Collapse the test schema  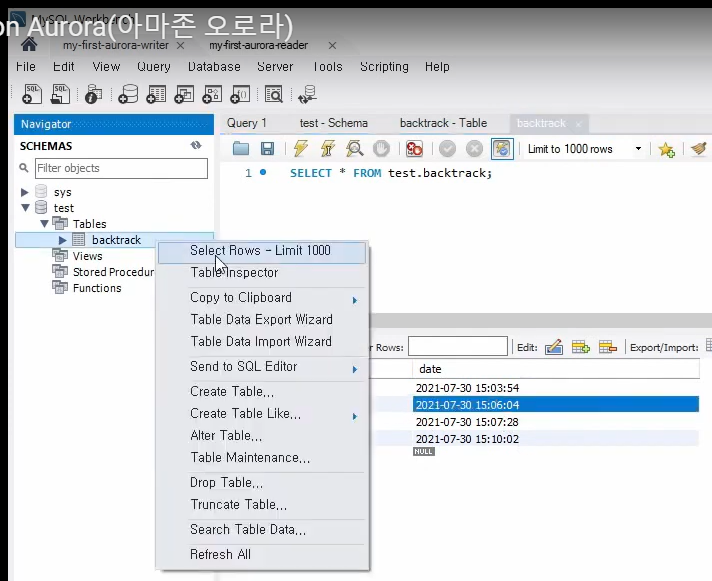click(25, 208)
